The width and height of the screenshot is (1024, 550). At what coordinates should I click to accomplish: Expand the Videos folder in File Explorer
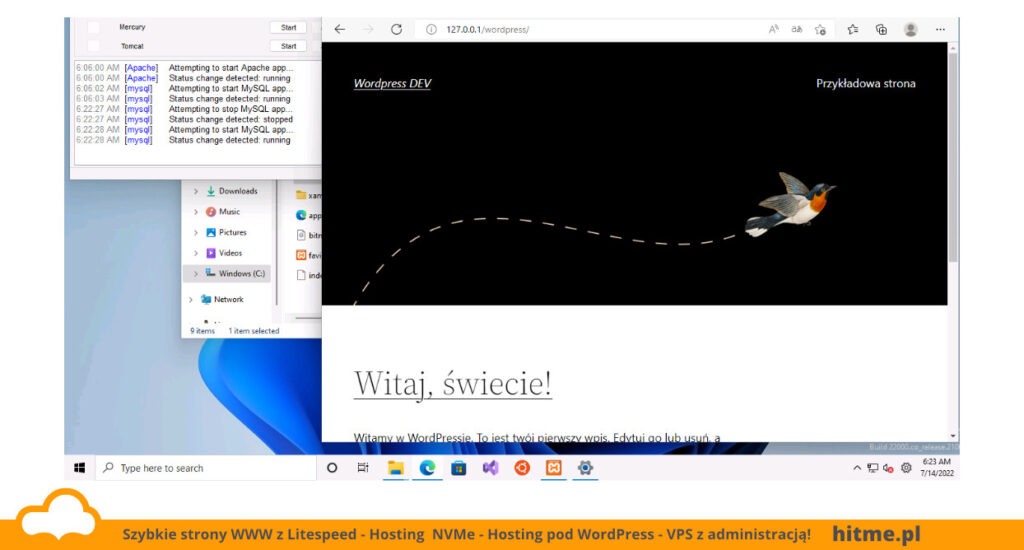(195, 253)
